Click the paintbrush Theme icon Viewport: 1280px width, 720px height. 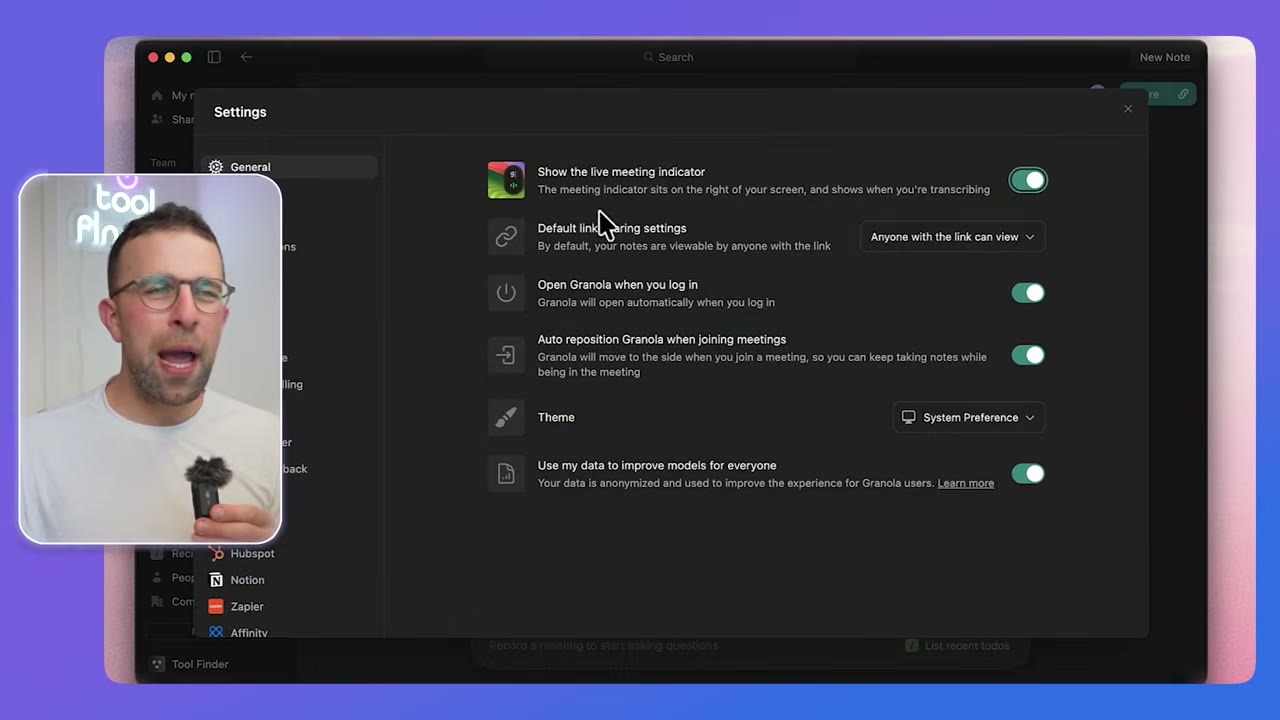pyautogui.click(x=506, y=417)
